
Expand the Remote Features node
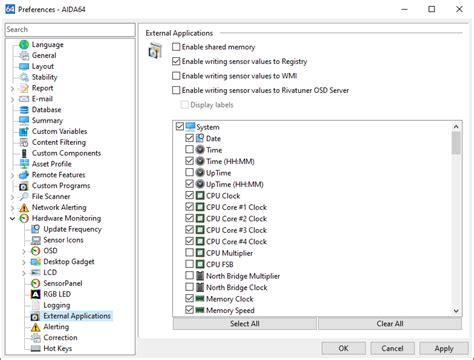coord(12,175)
